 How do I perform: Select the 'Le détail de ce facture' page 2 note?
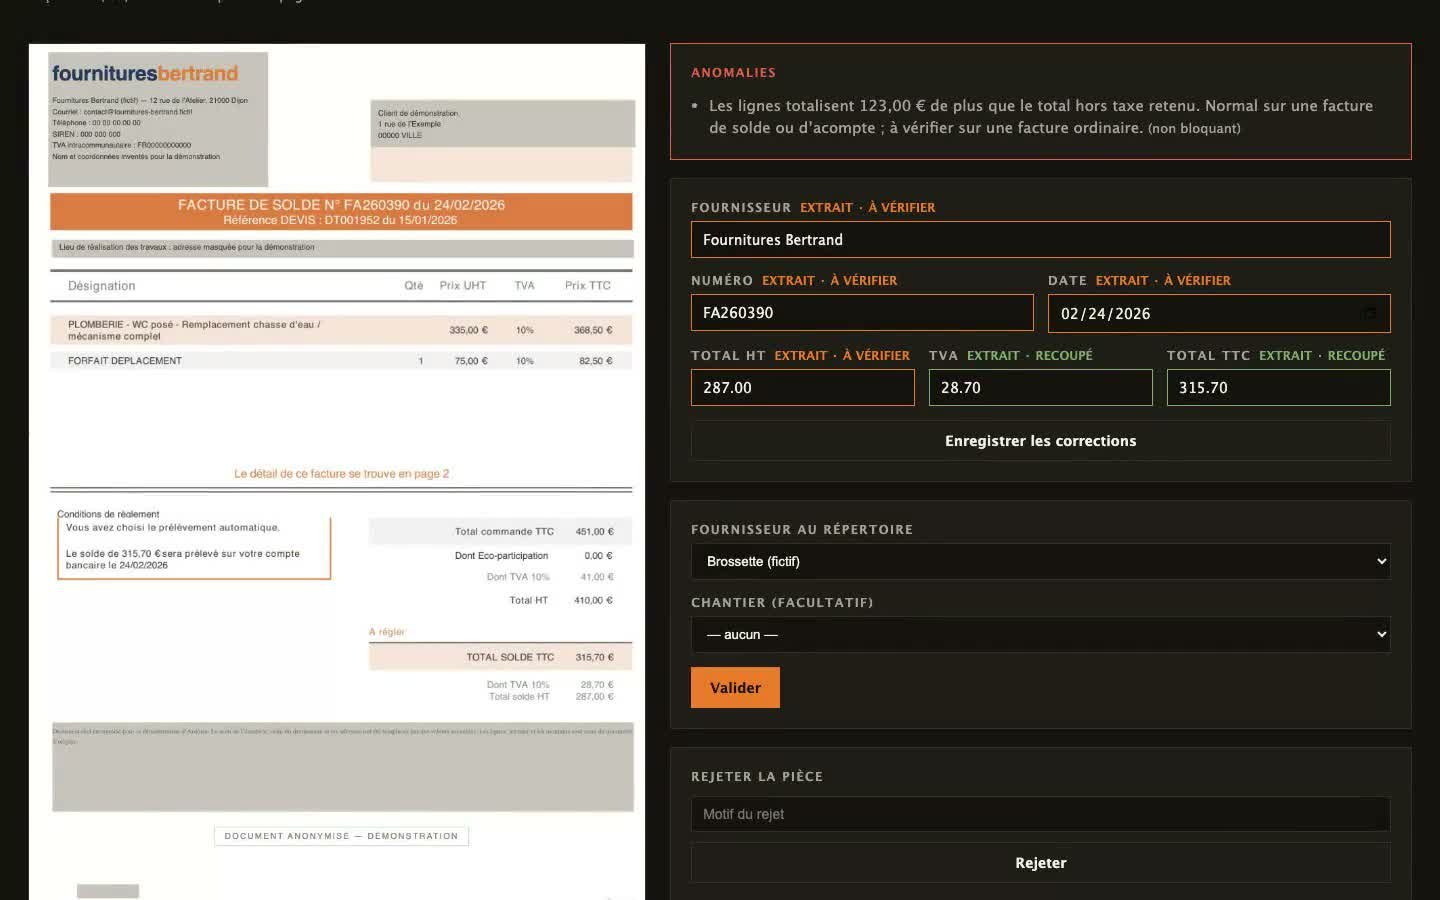click(x=341, y=474)
